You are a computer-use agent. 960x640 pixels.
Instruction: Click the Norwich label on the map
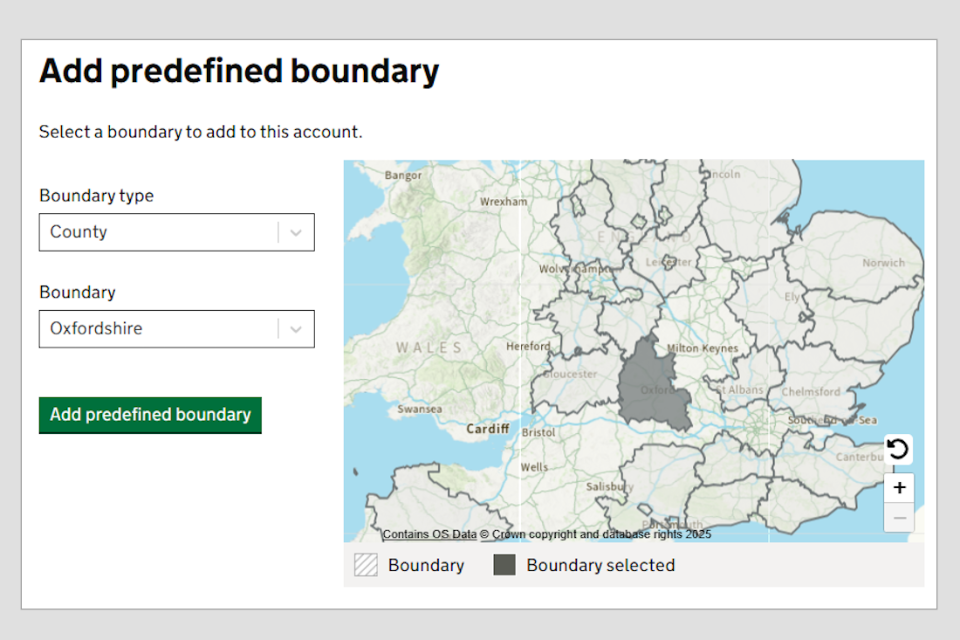click(x=883, y=263)
